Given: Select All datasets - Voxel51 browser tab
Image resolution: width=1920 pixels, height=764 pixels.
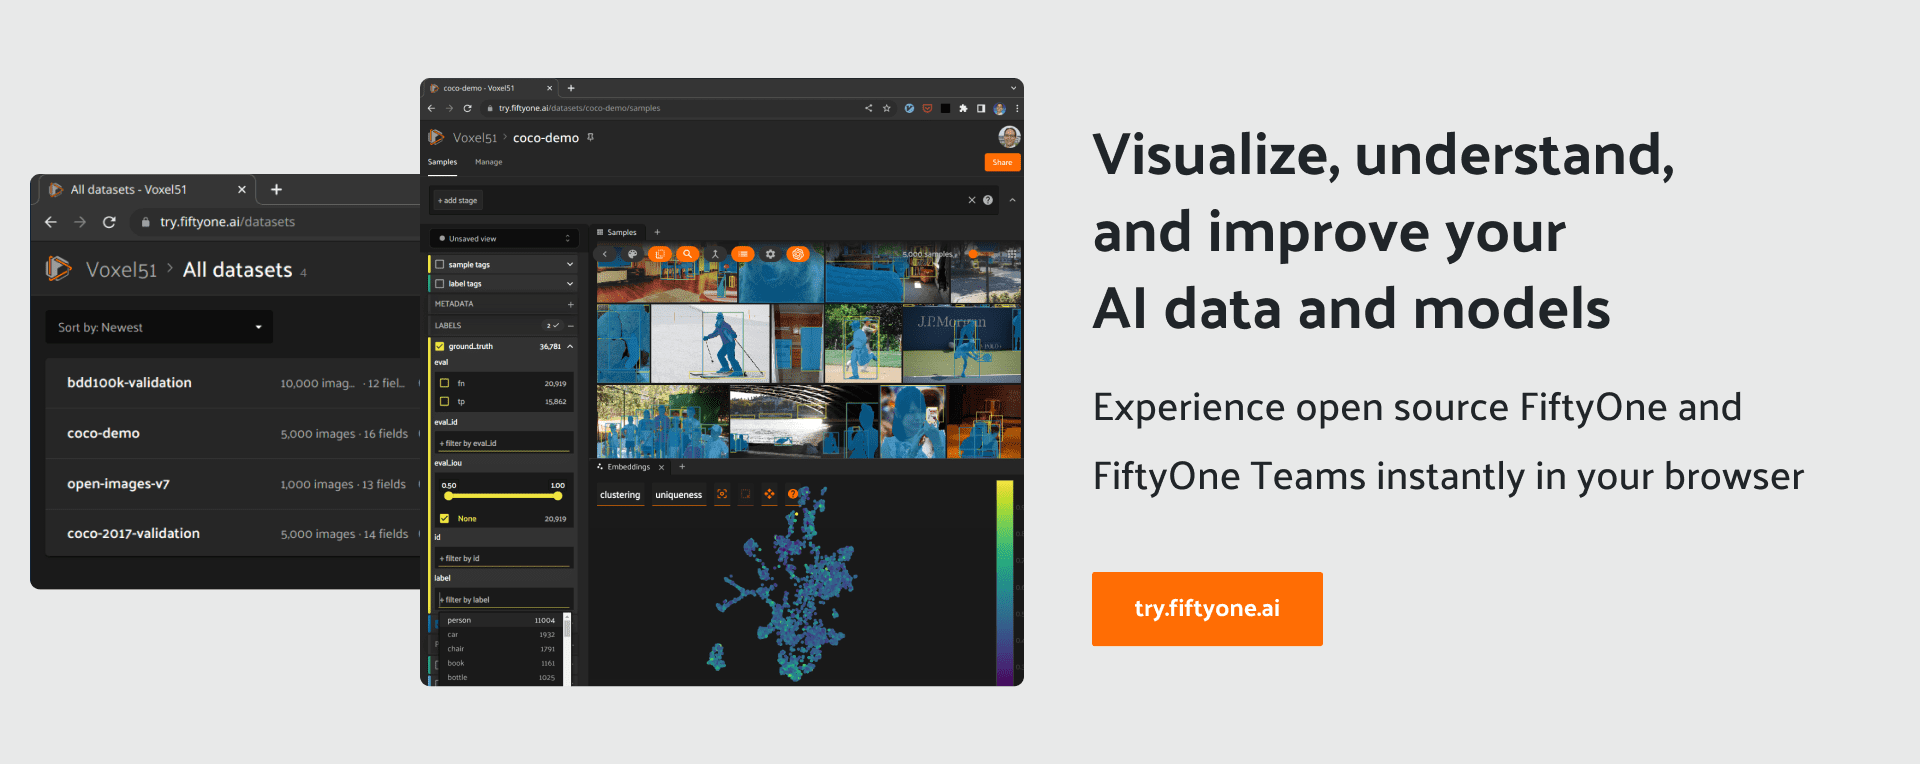Looking at the screenshot, I should tap(146, 189).
